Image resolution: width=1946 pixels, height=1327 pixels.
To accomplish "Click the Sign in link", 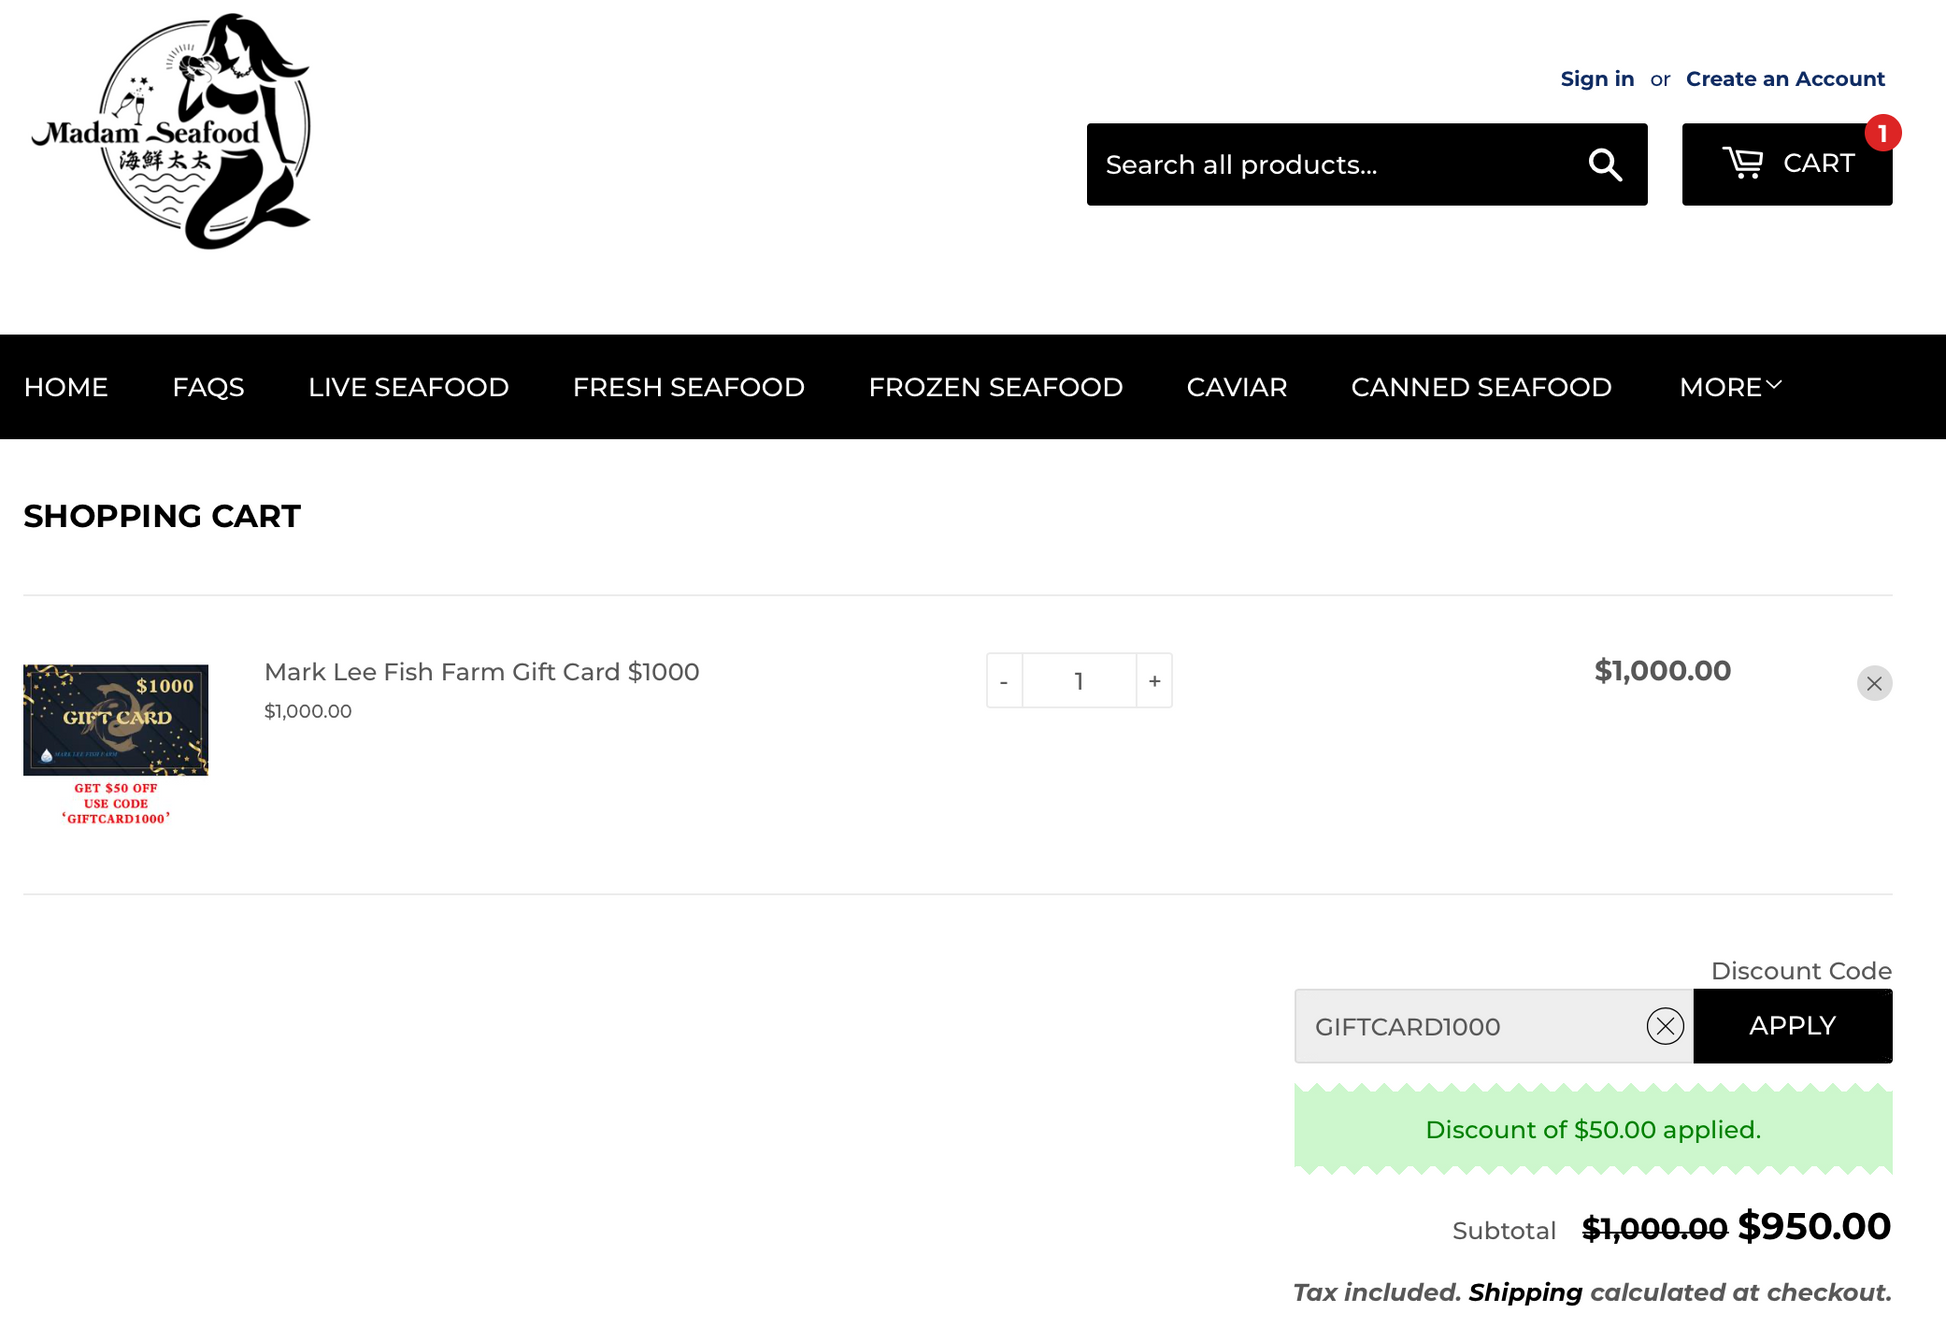I will pyautogui.click(x=1597, y=79).
